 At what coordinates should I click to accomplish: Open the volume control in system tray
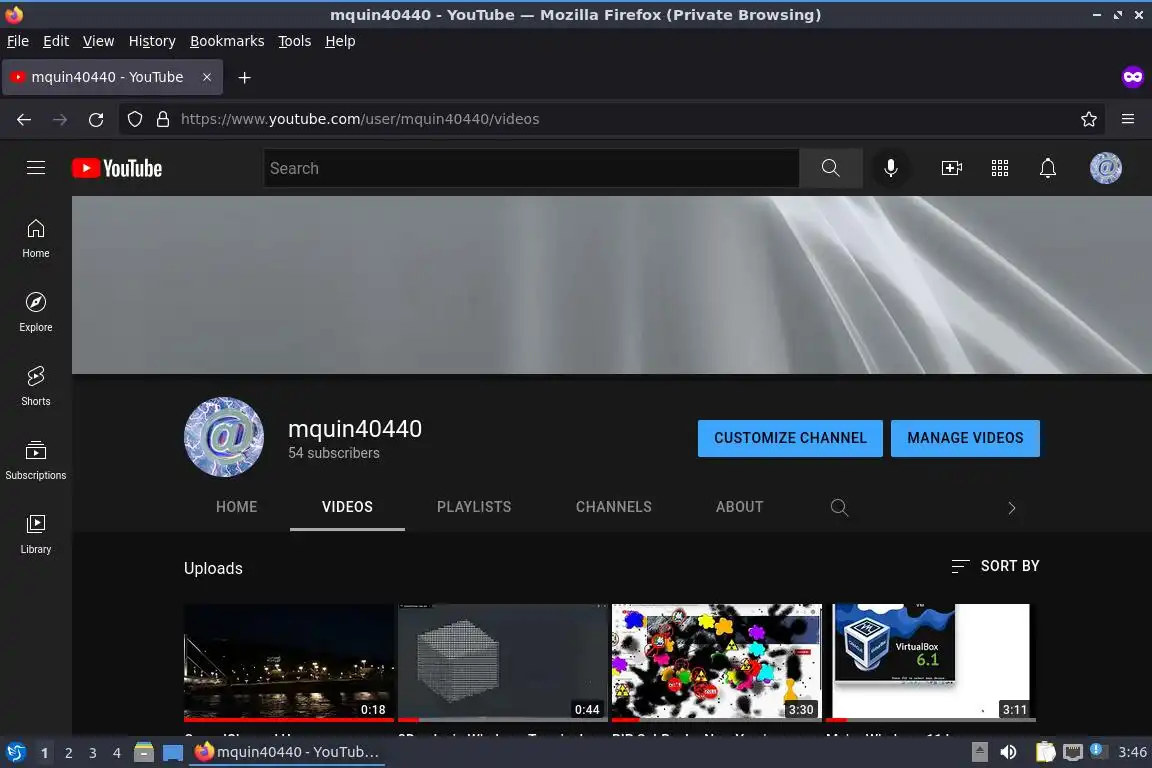1008,753
